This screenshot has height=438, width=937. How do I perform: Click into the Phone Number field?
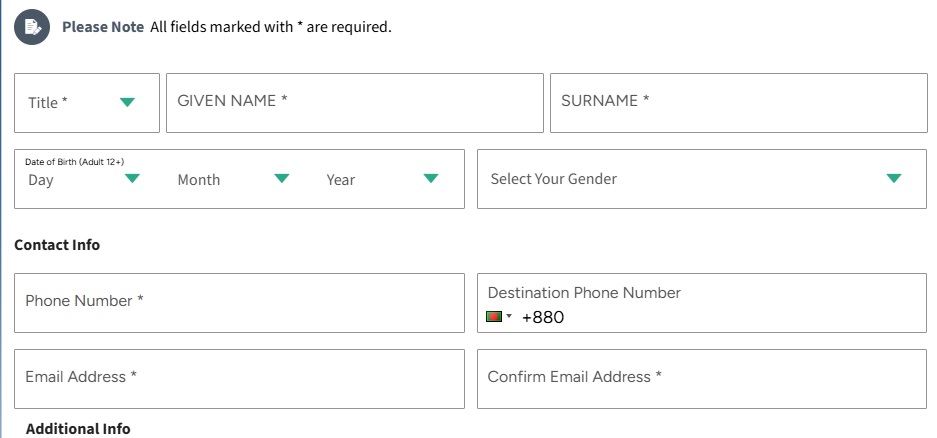point(239,303)
